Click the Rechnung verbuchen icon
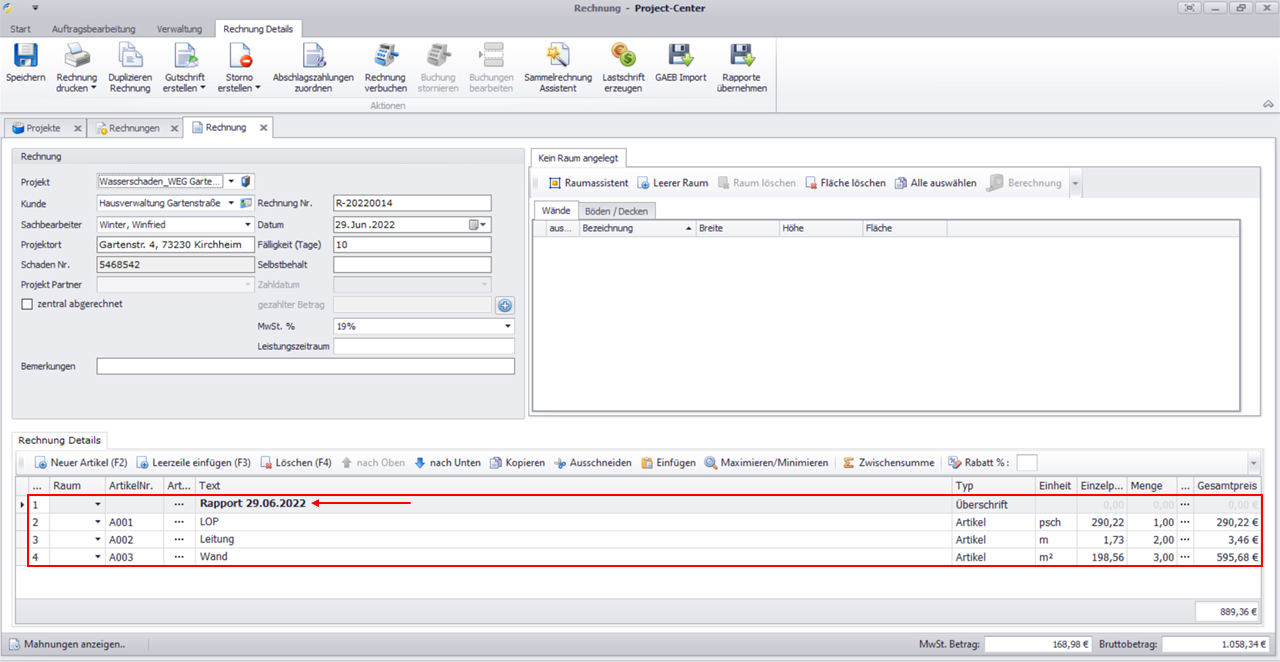Viewport: 1280px width, 662px height. click(385, 56)
